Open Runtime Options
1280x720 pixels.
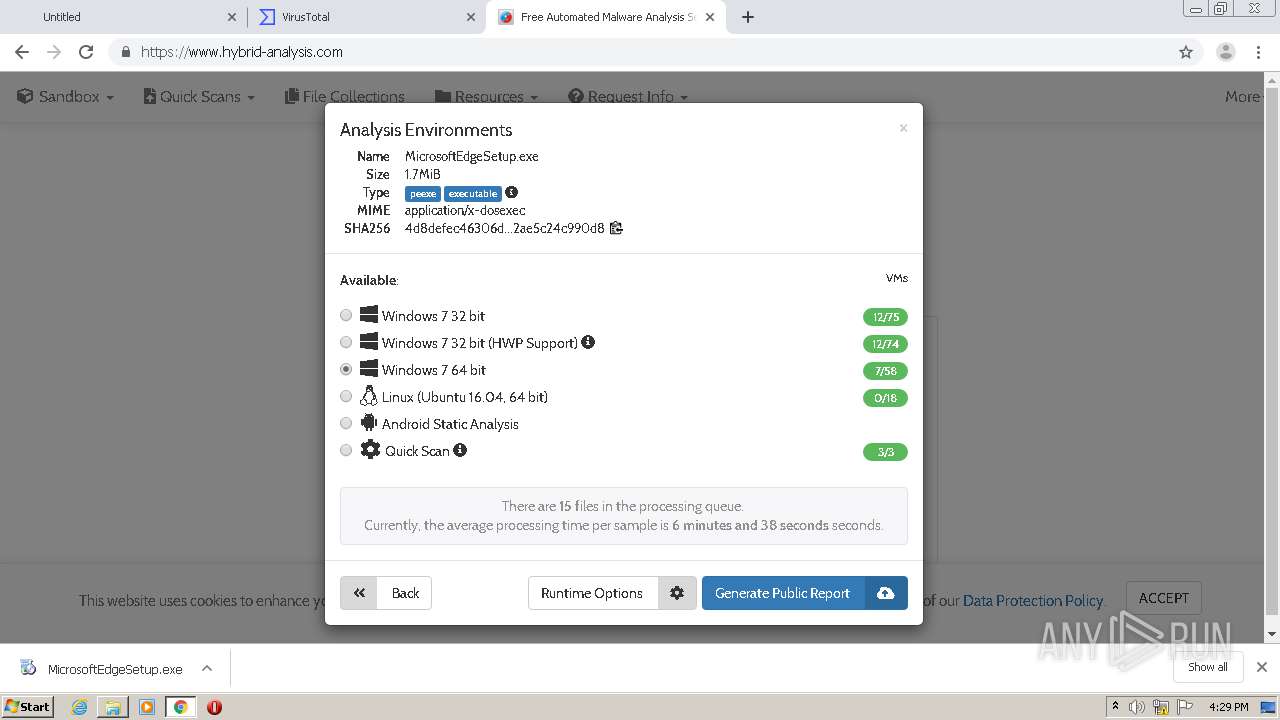592,593
